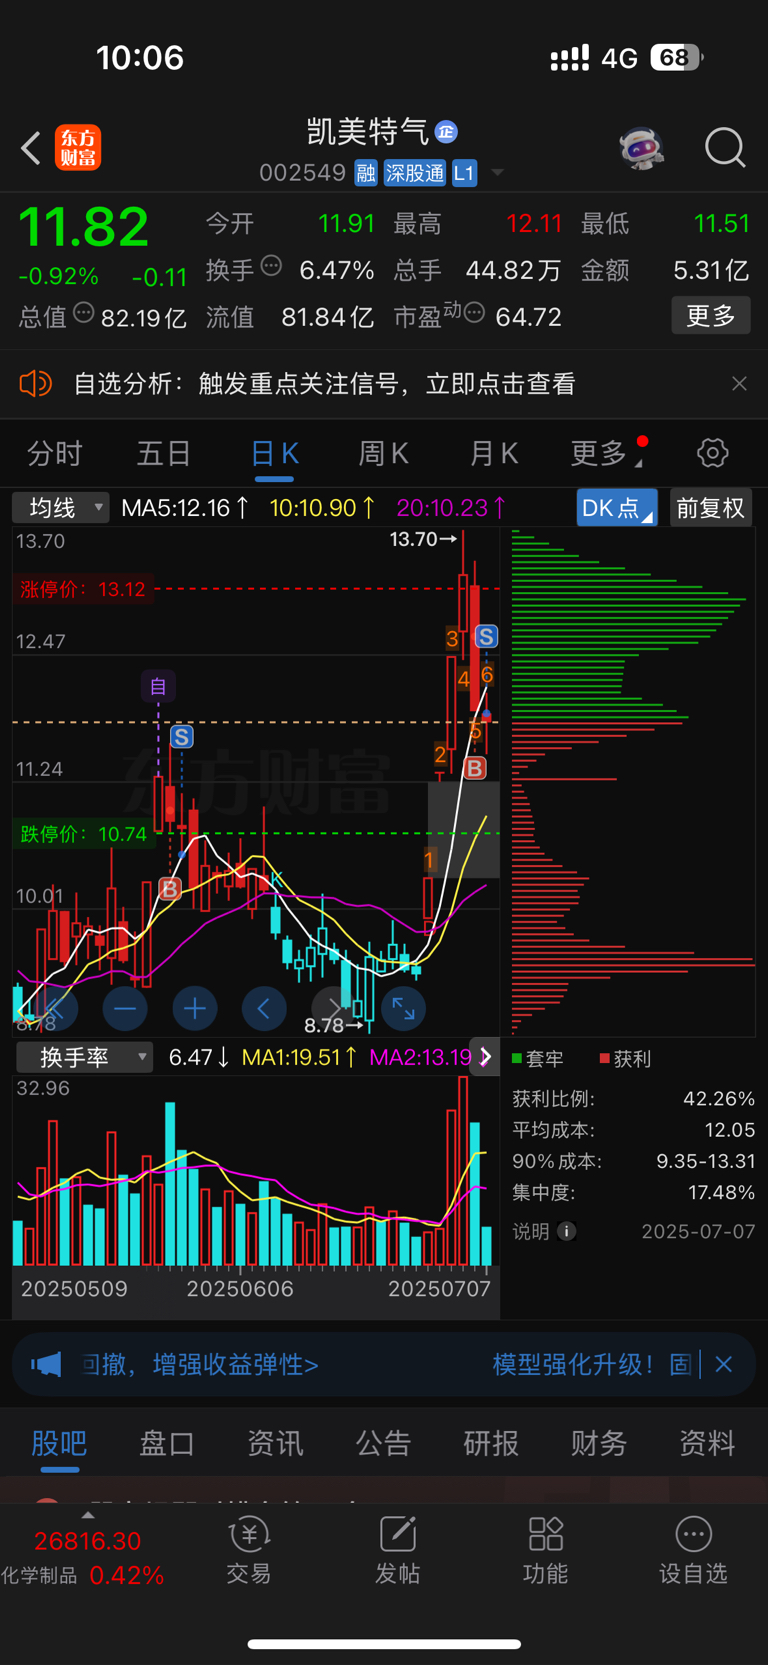Tap the 融 margin badge
Viewport: 769px width, 1665px height.
point(366,173)
